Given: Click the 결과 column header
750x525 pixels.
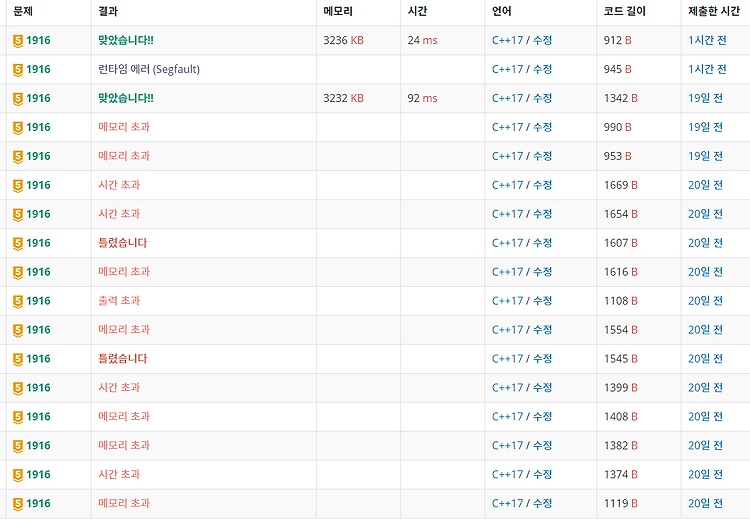Looking at the screenshot, I should [x=108, y=11].
